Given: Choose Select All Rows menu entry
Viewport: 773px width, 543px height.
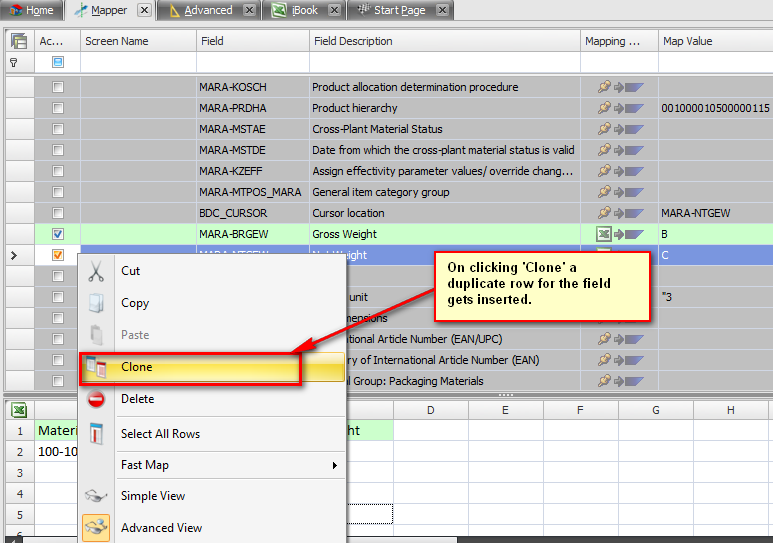Looking at the screenshot, I should (x=160, y=434).
